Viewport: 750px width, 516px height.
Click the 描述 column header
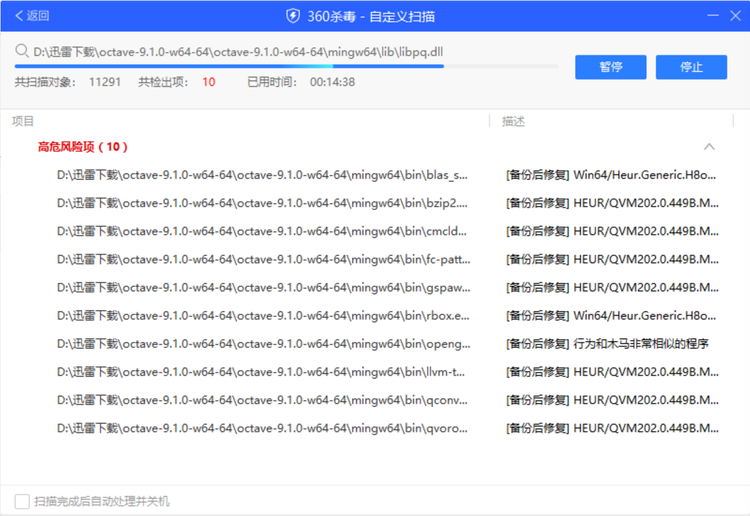[513, 121]
